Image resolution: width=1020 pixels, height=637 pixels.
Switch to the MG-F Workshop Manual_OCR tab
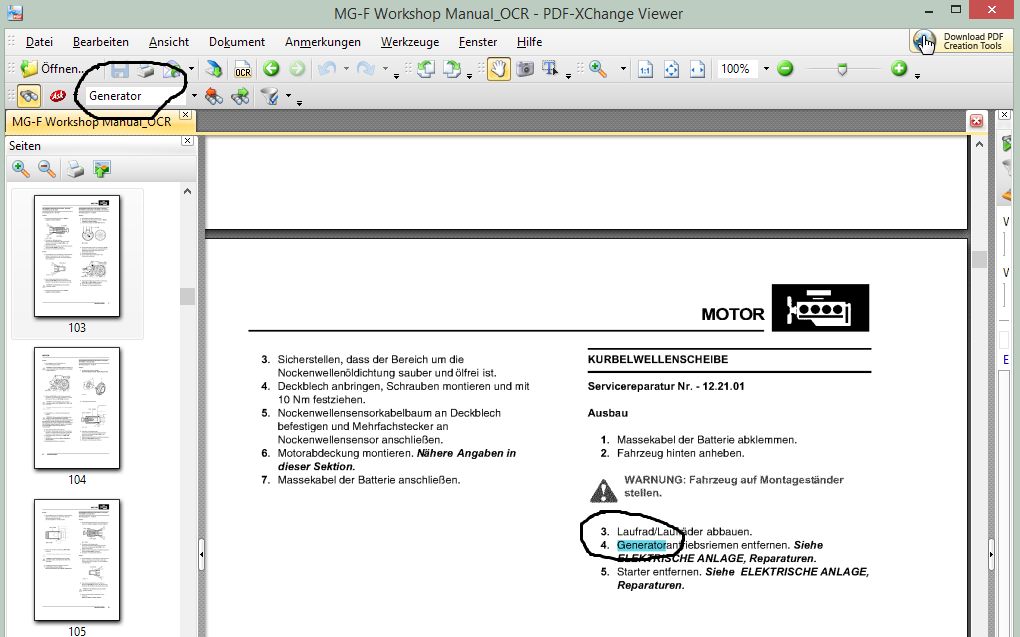tap(90, 121)
